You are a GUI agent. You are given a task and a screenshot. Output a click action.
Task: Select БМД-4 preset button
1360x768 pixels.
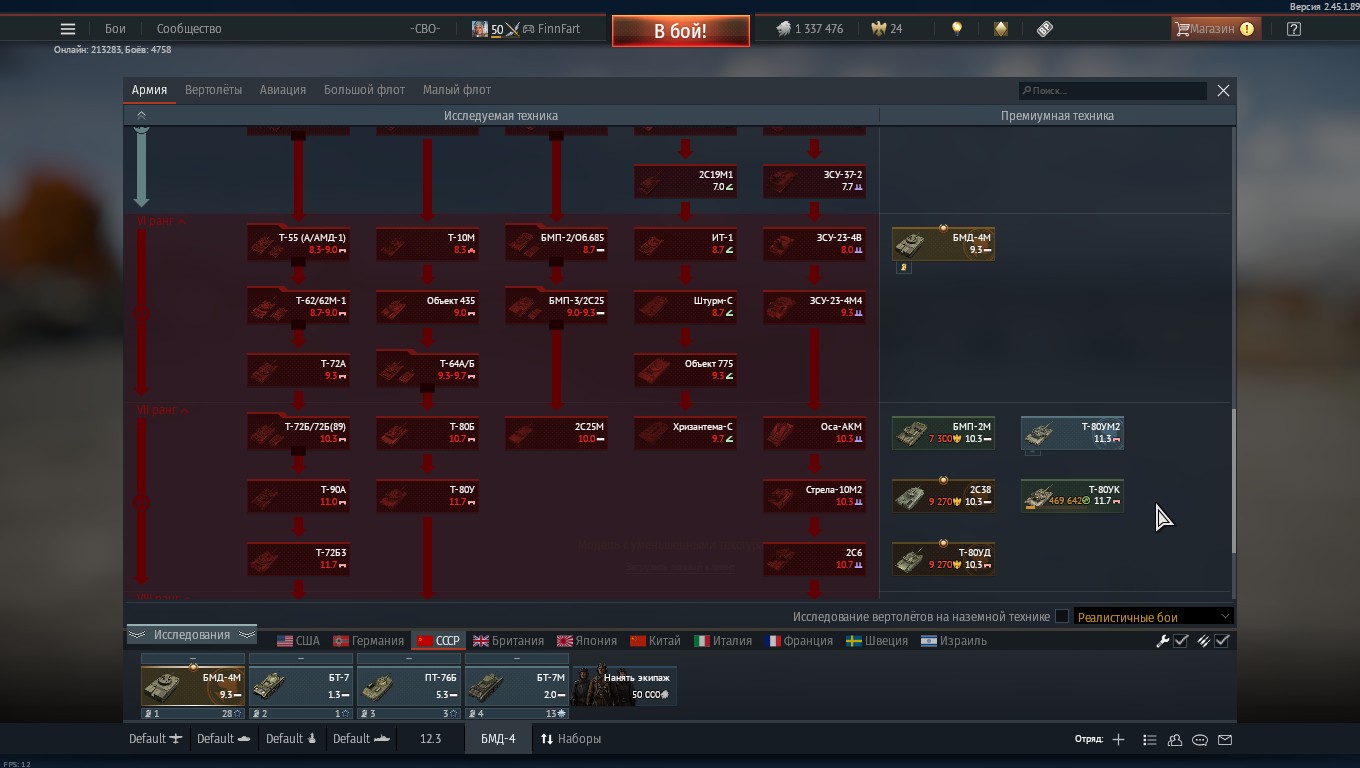[x=498, y=739]
